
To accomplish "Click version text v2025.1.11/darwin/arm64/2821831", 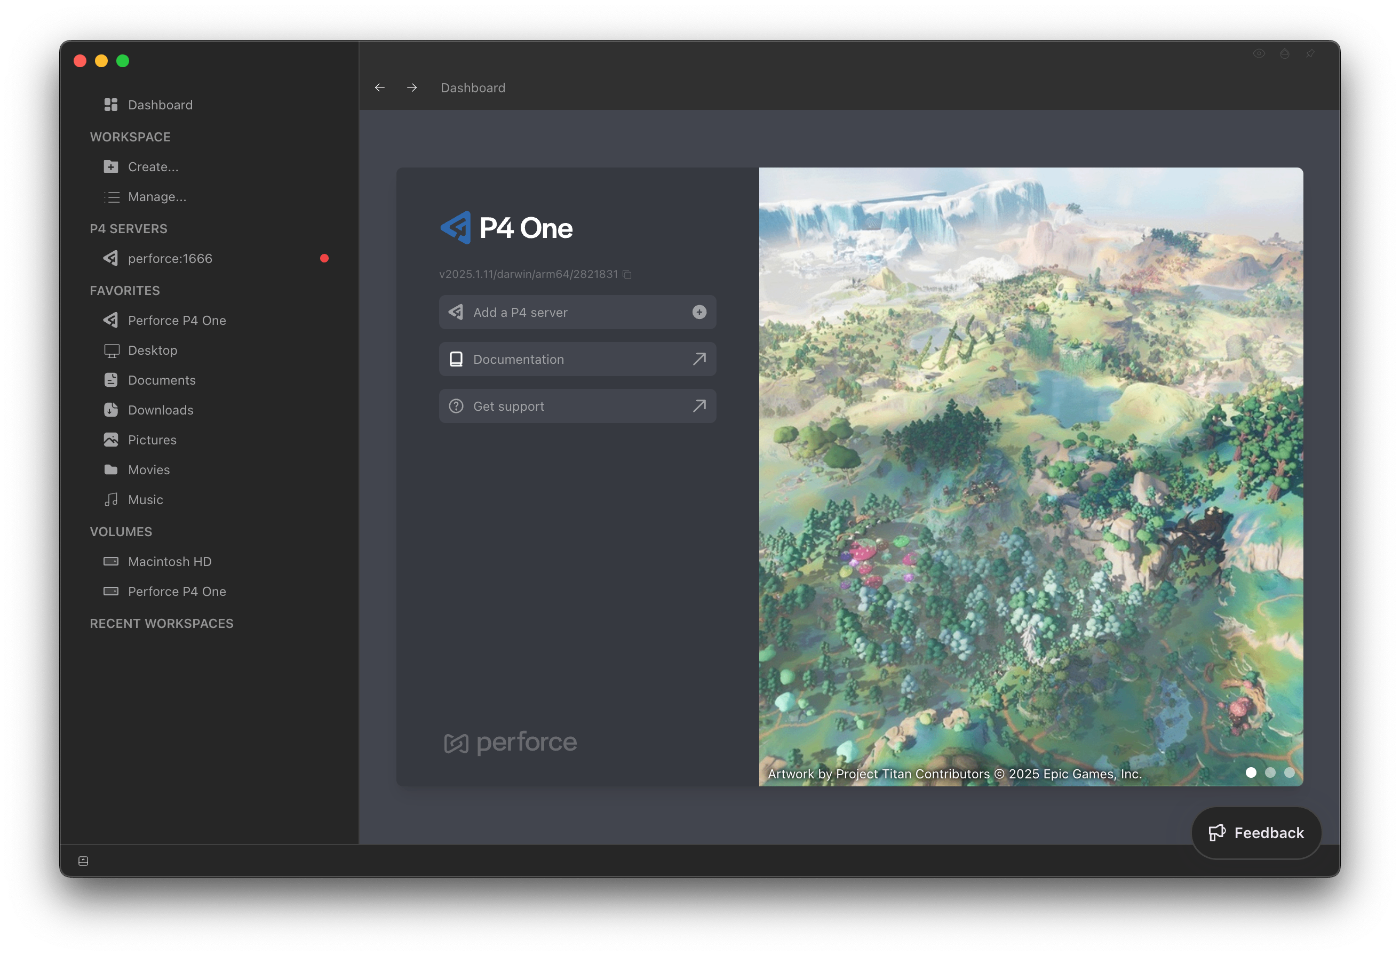I will pos(529,274).
